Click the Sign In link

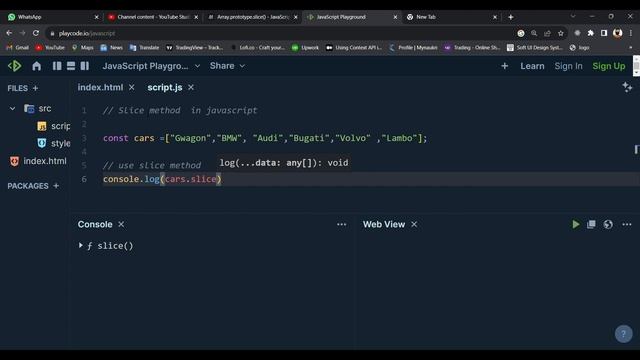click(568, 66)
